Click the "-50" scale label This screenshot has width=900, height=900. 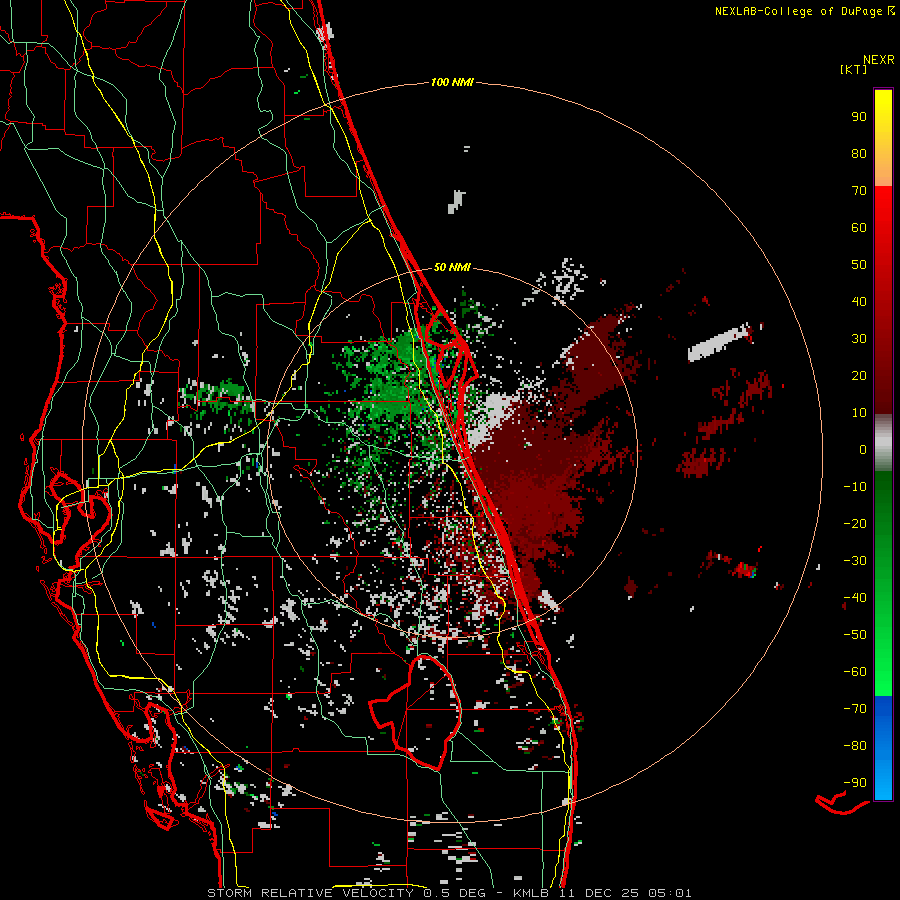tap(855, 635)
